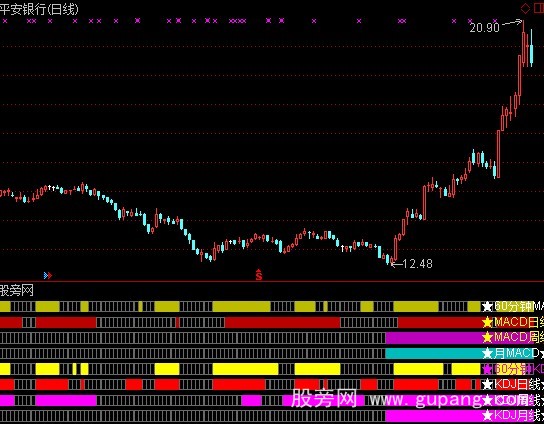Viewport: 544px width, 424px height.
Task: Click the last cyan candlestick on the chart
Action: pos(531,48)
